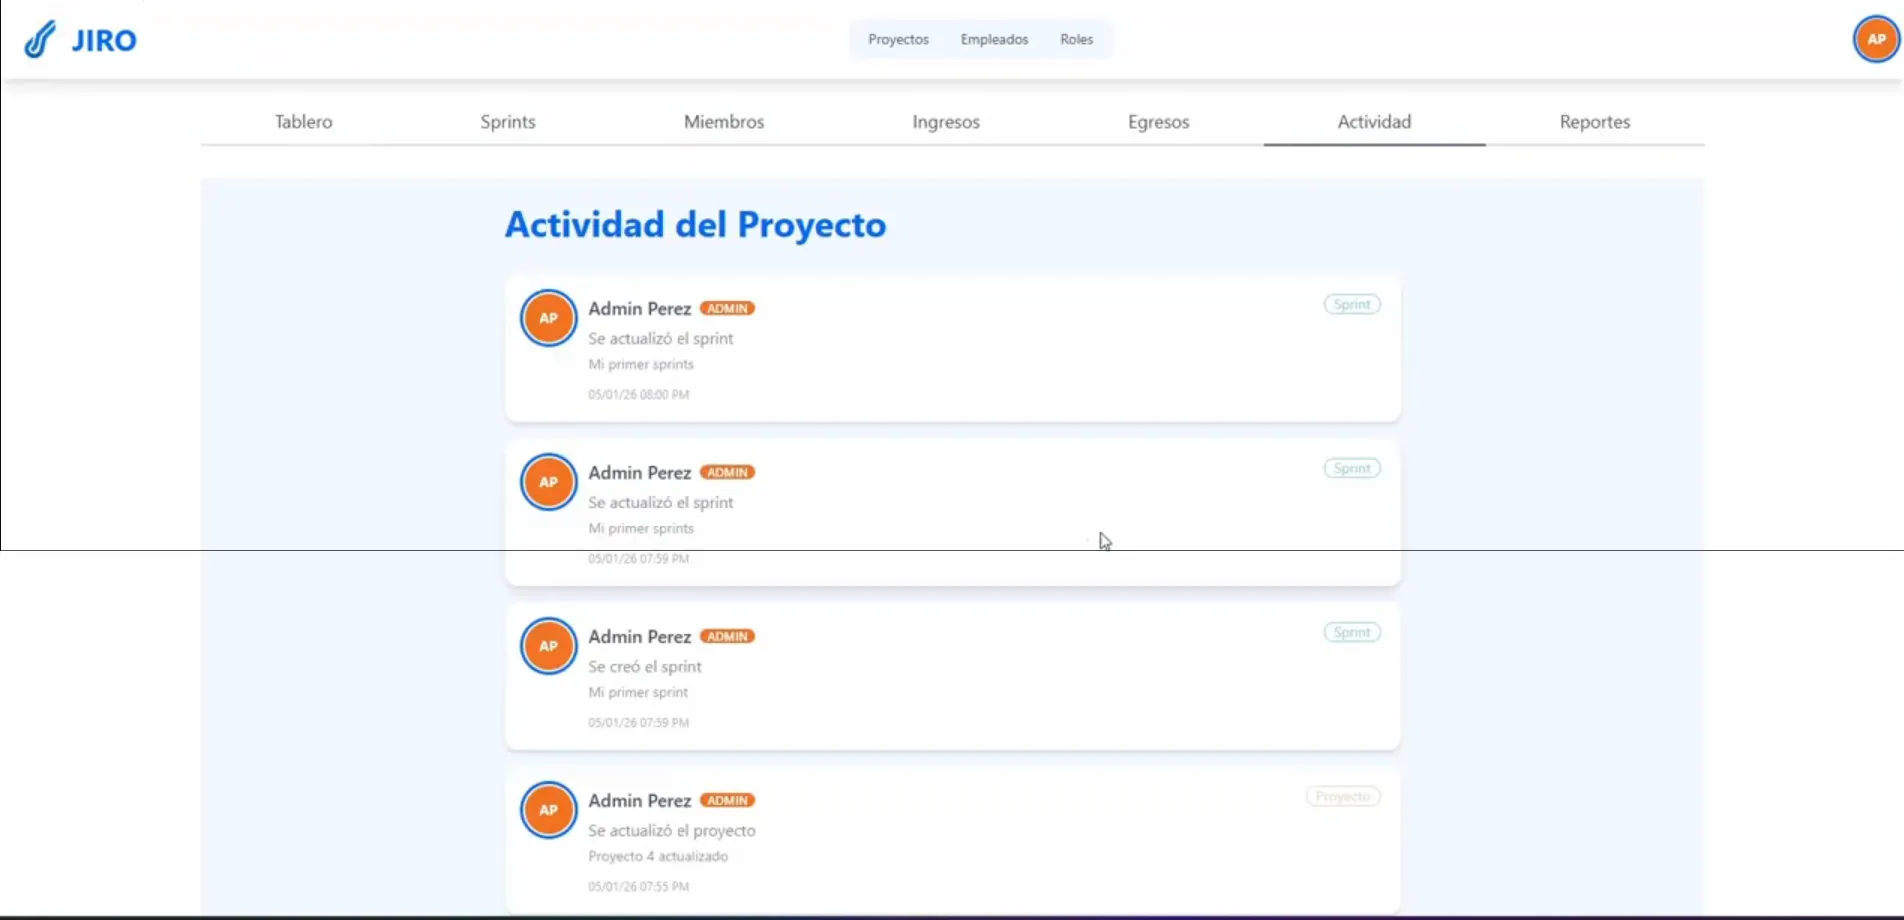Switch to the Reportes tab
The height and width of the screenshot is (920, 1904).
[x=1595, y=121]
